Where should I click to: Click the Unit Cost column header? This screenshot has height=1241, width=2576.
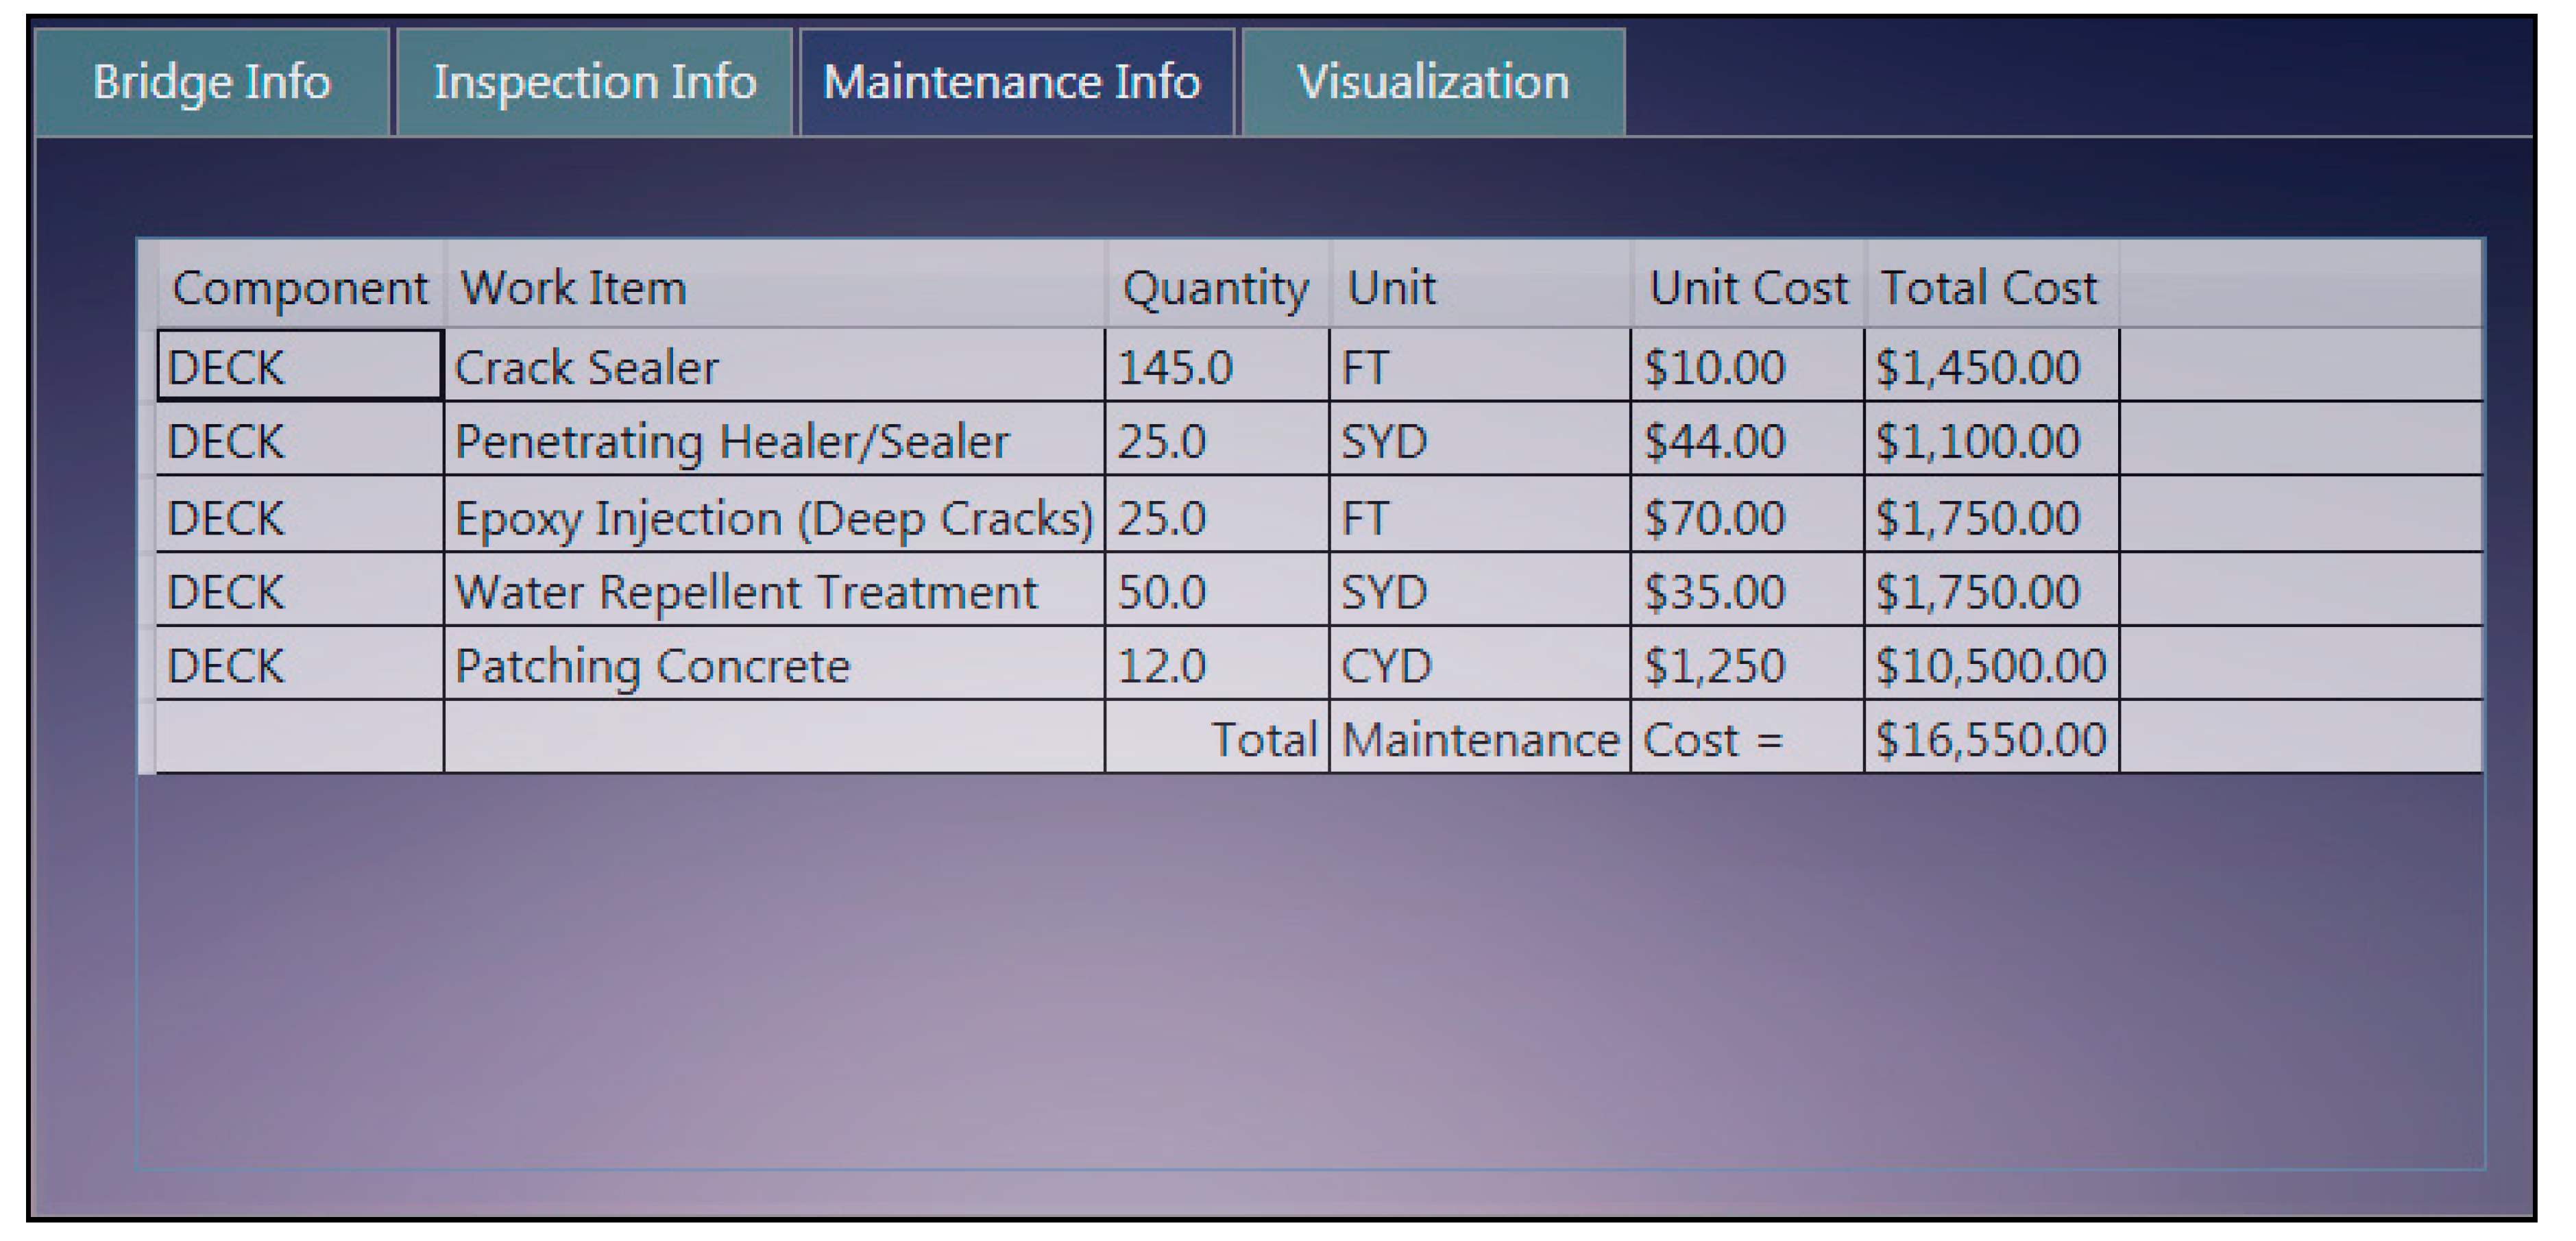1747,288
